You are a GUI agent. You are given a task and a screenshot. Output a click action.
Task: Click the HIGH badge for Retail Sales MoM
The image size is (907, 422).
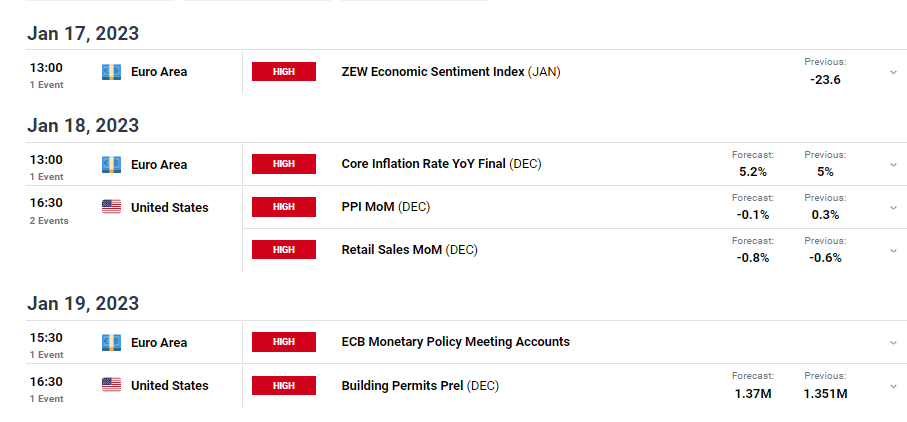284,250
